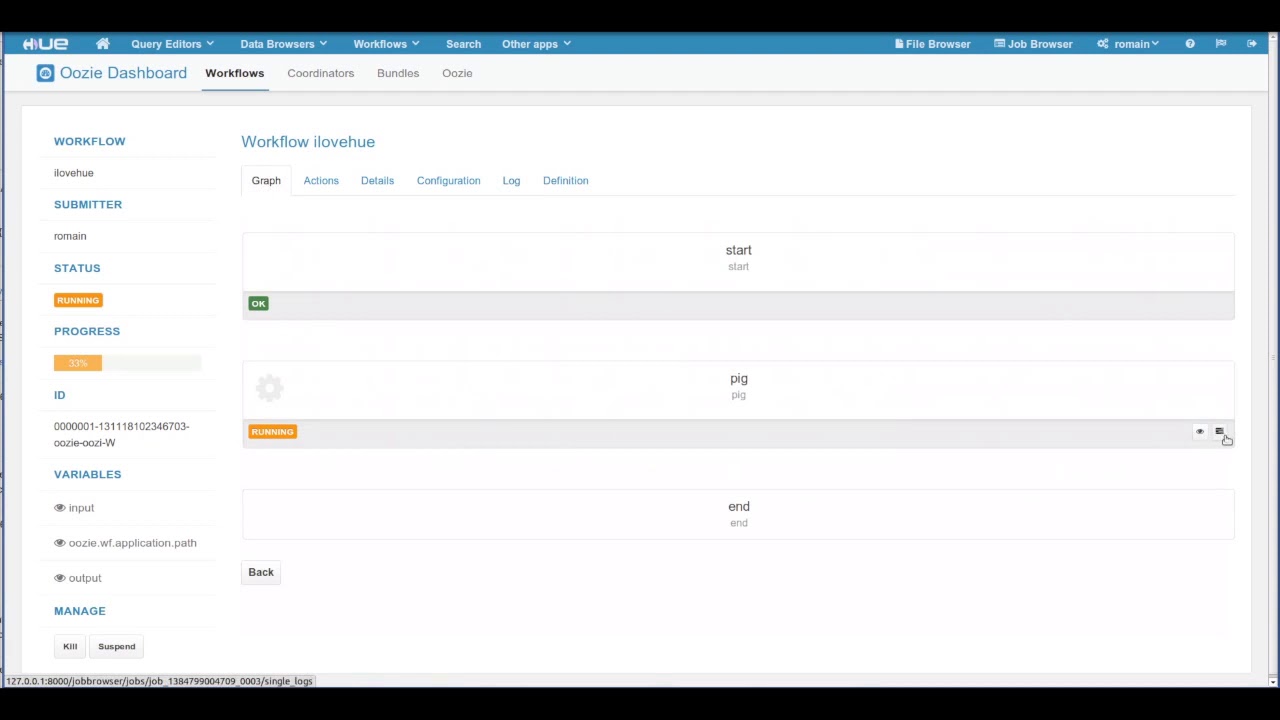Click the spinning gear on pig node
1280x720 pixels.
[270, 387]
